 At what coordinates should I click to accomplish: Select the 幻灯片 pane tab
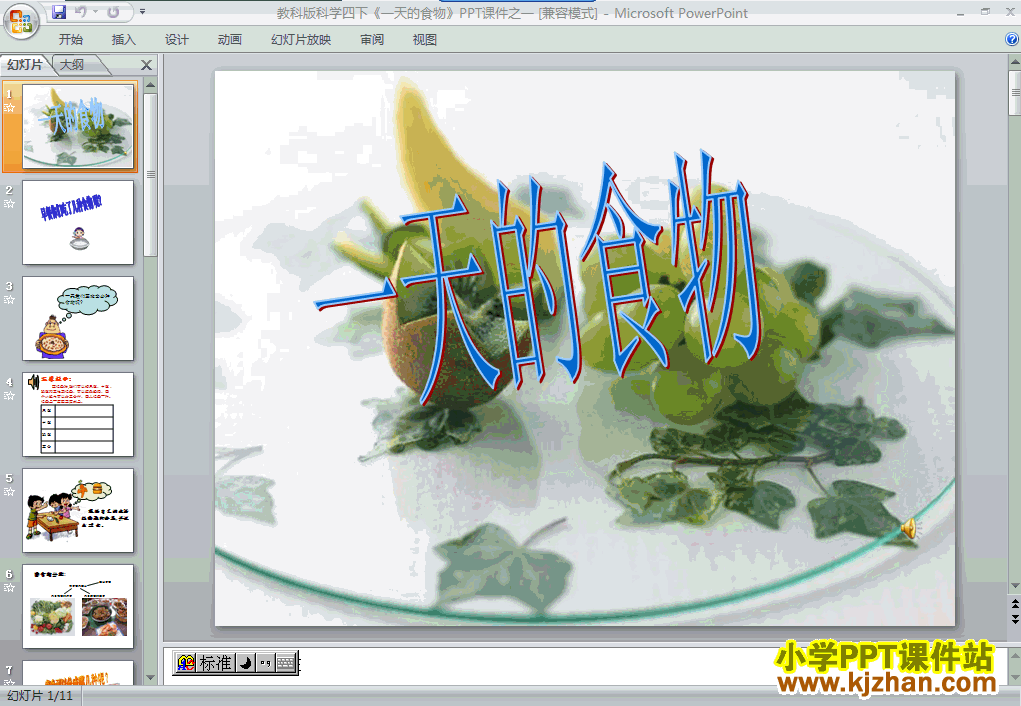coord(25,64)
